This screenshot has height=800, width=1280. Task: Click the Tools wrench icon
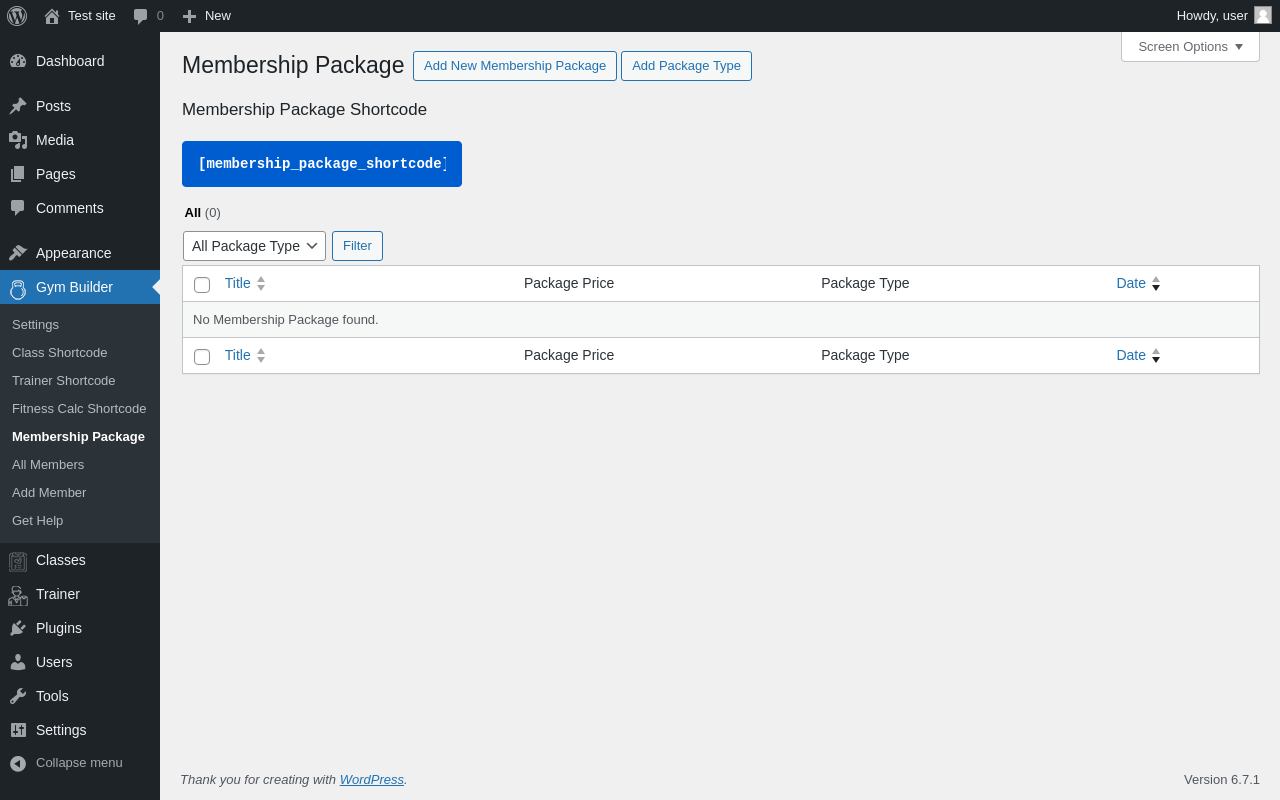pyautogui.click(x=18, y=696)
